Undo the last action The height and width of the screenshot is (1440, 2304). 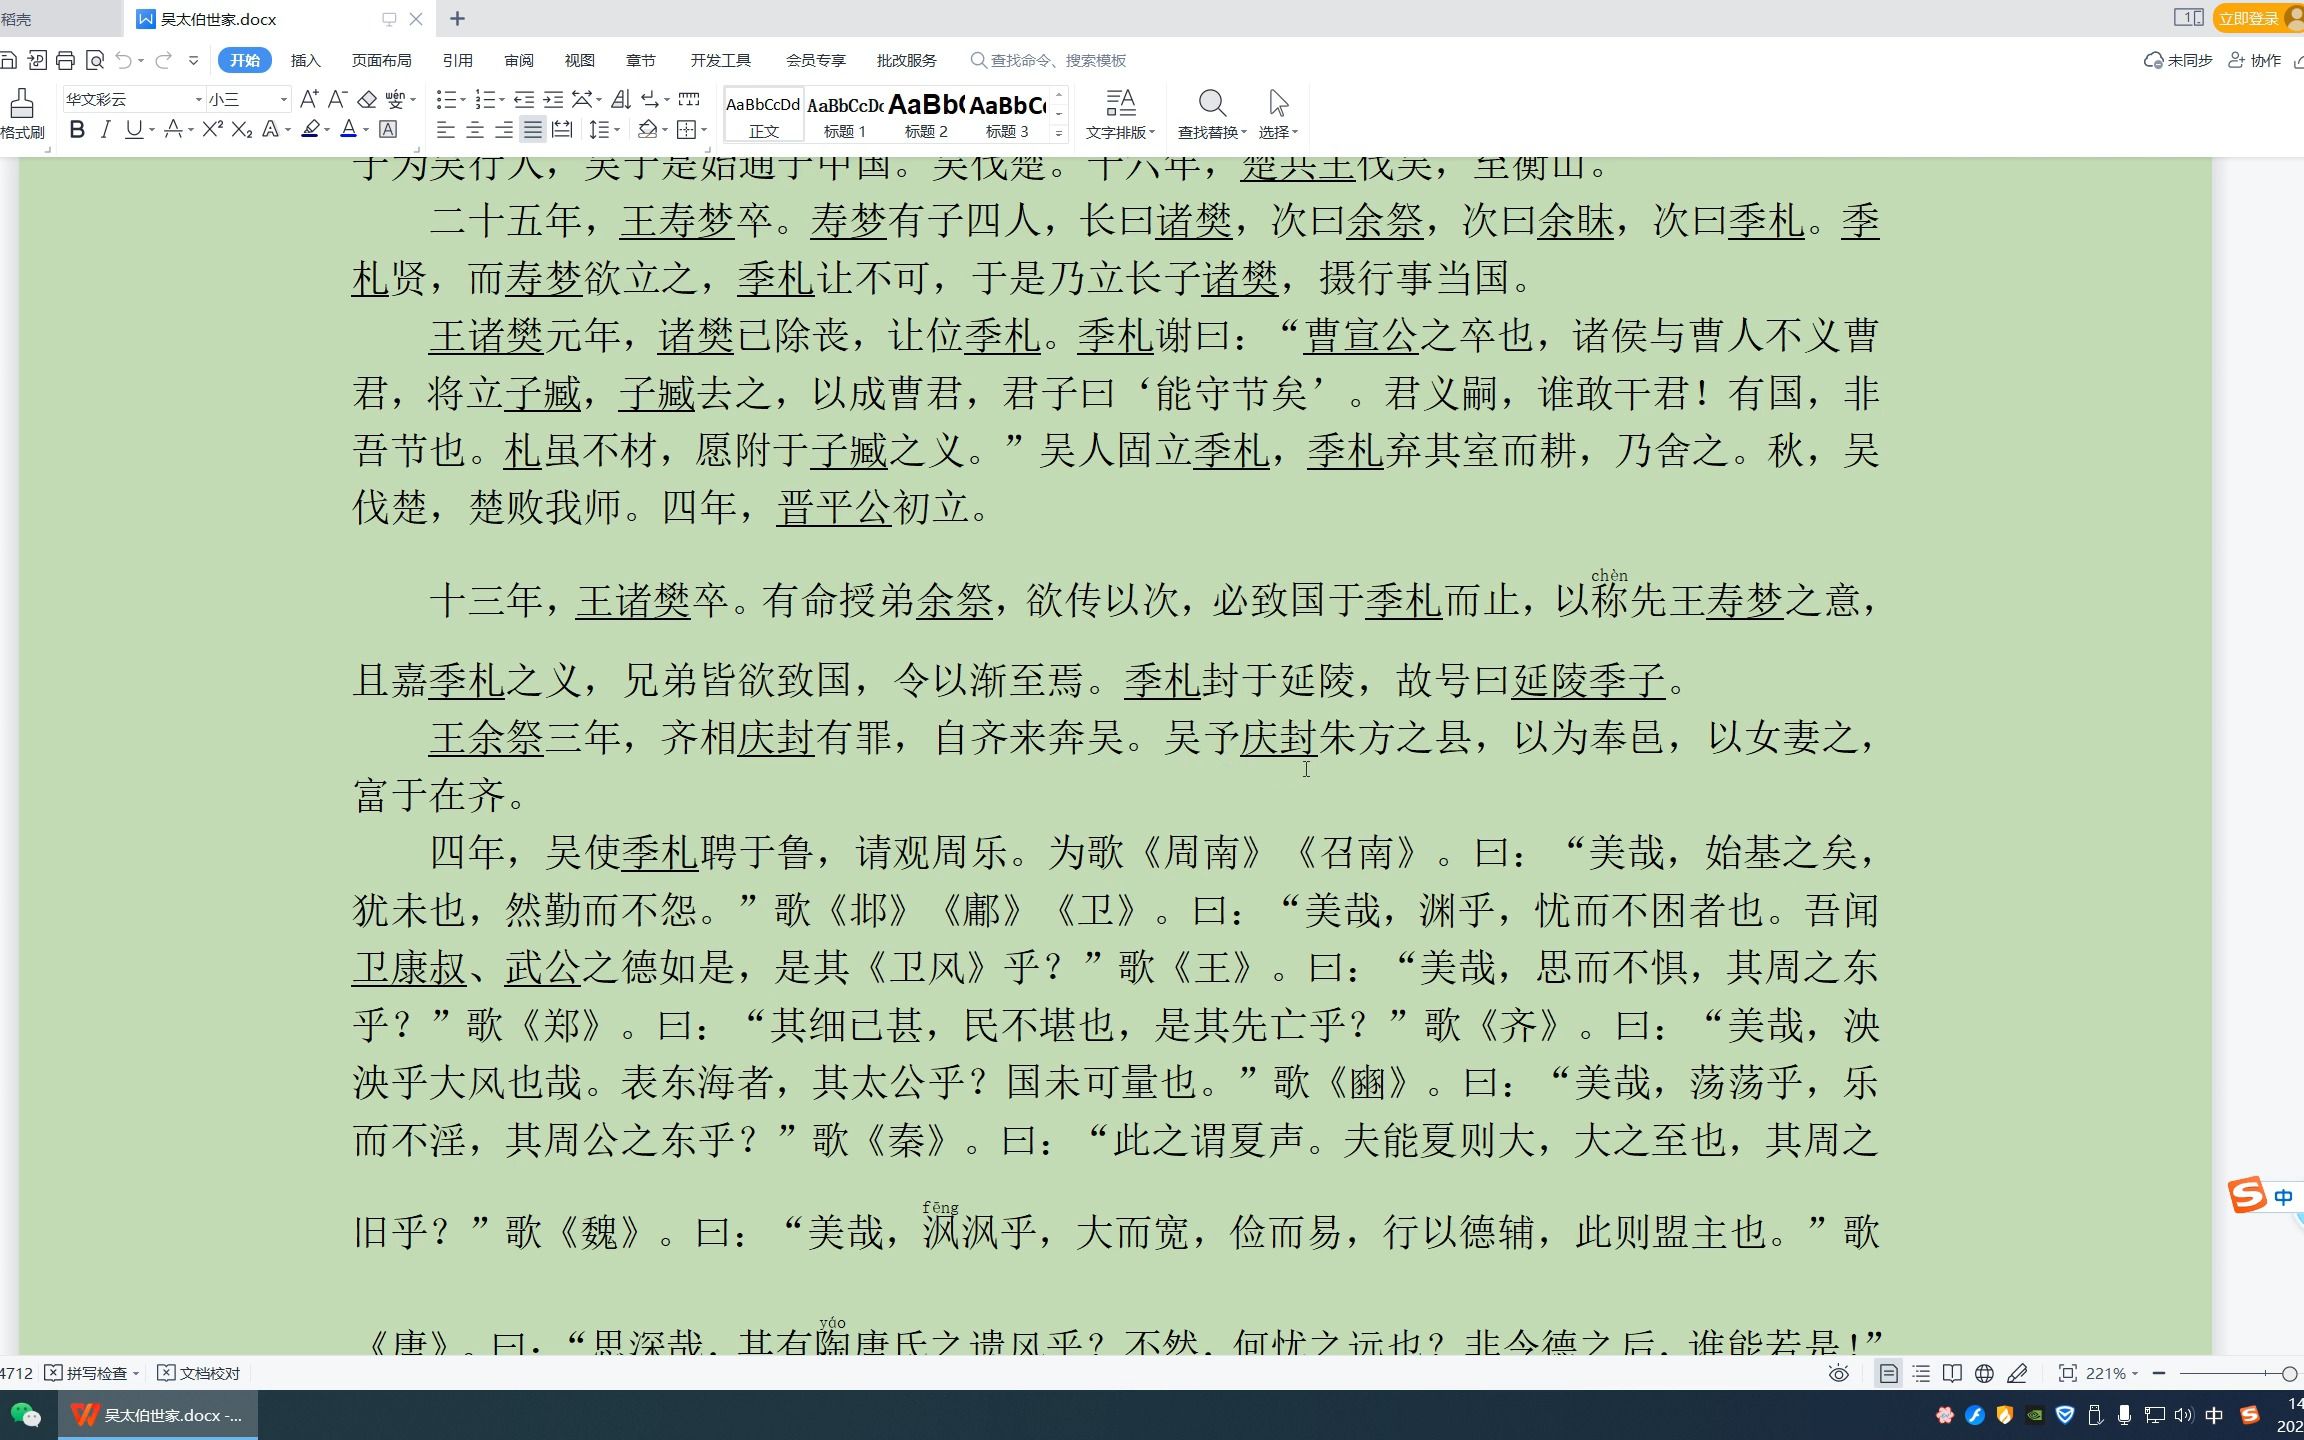123,61
